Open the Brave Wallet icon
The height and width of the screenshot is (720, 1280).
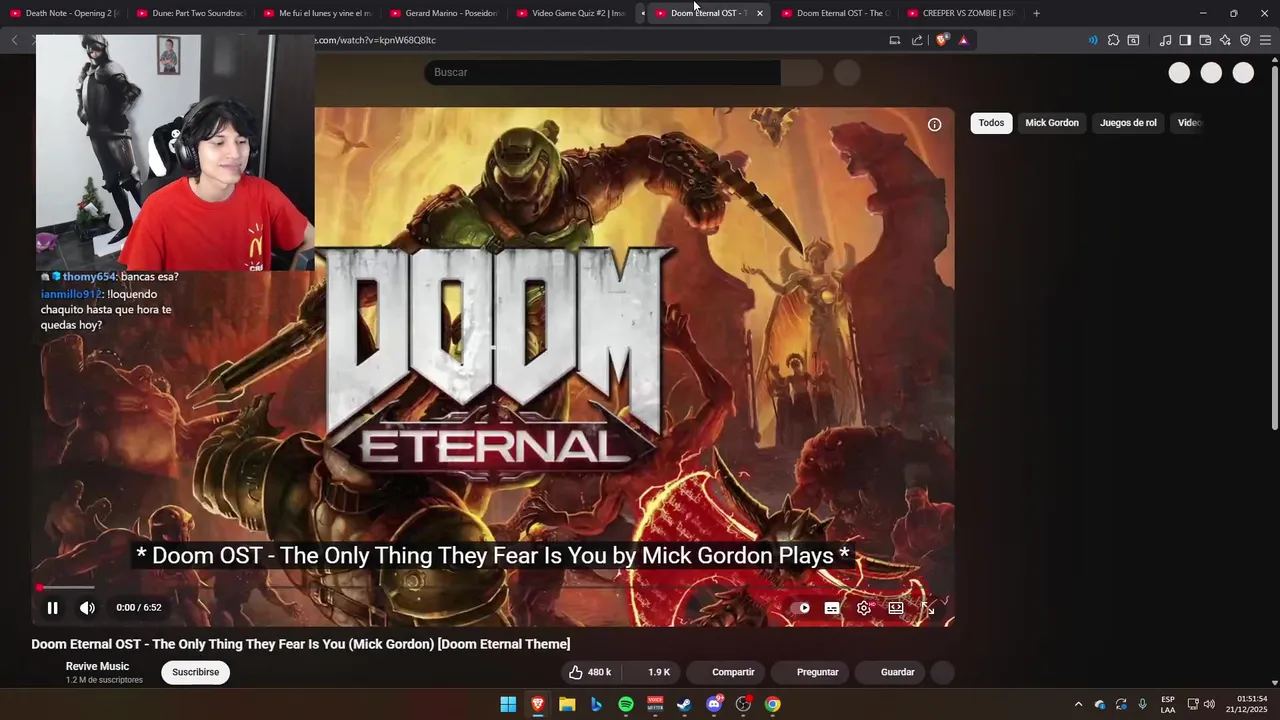[1205, 40]
